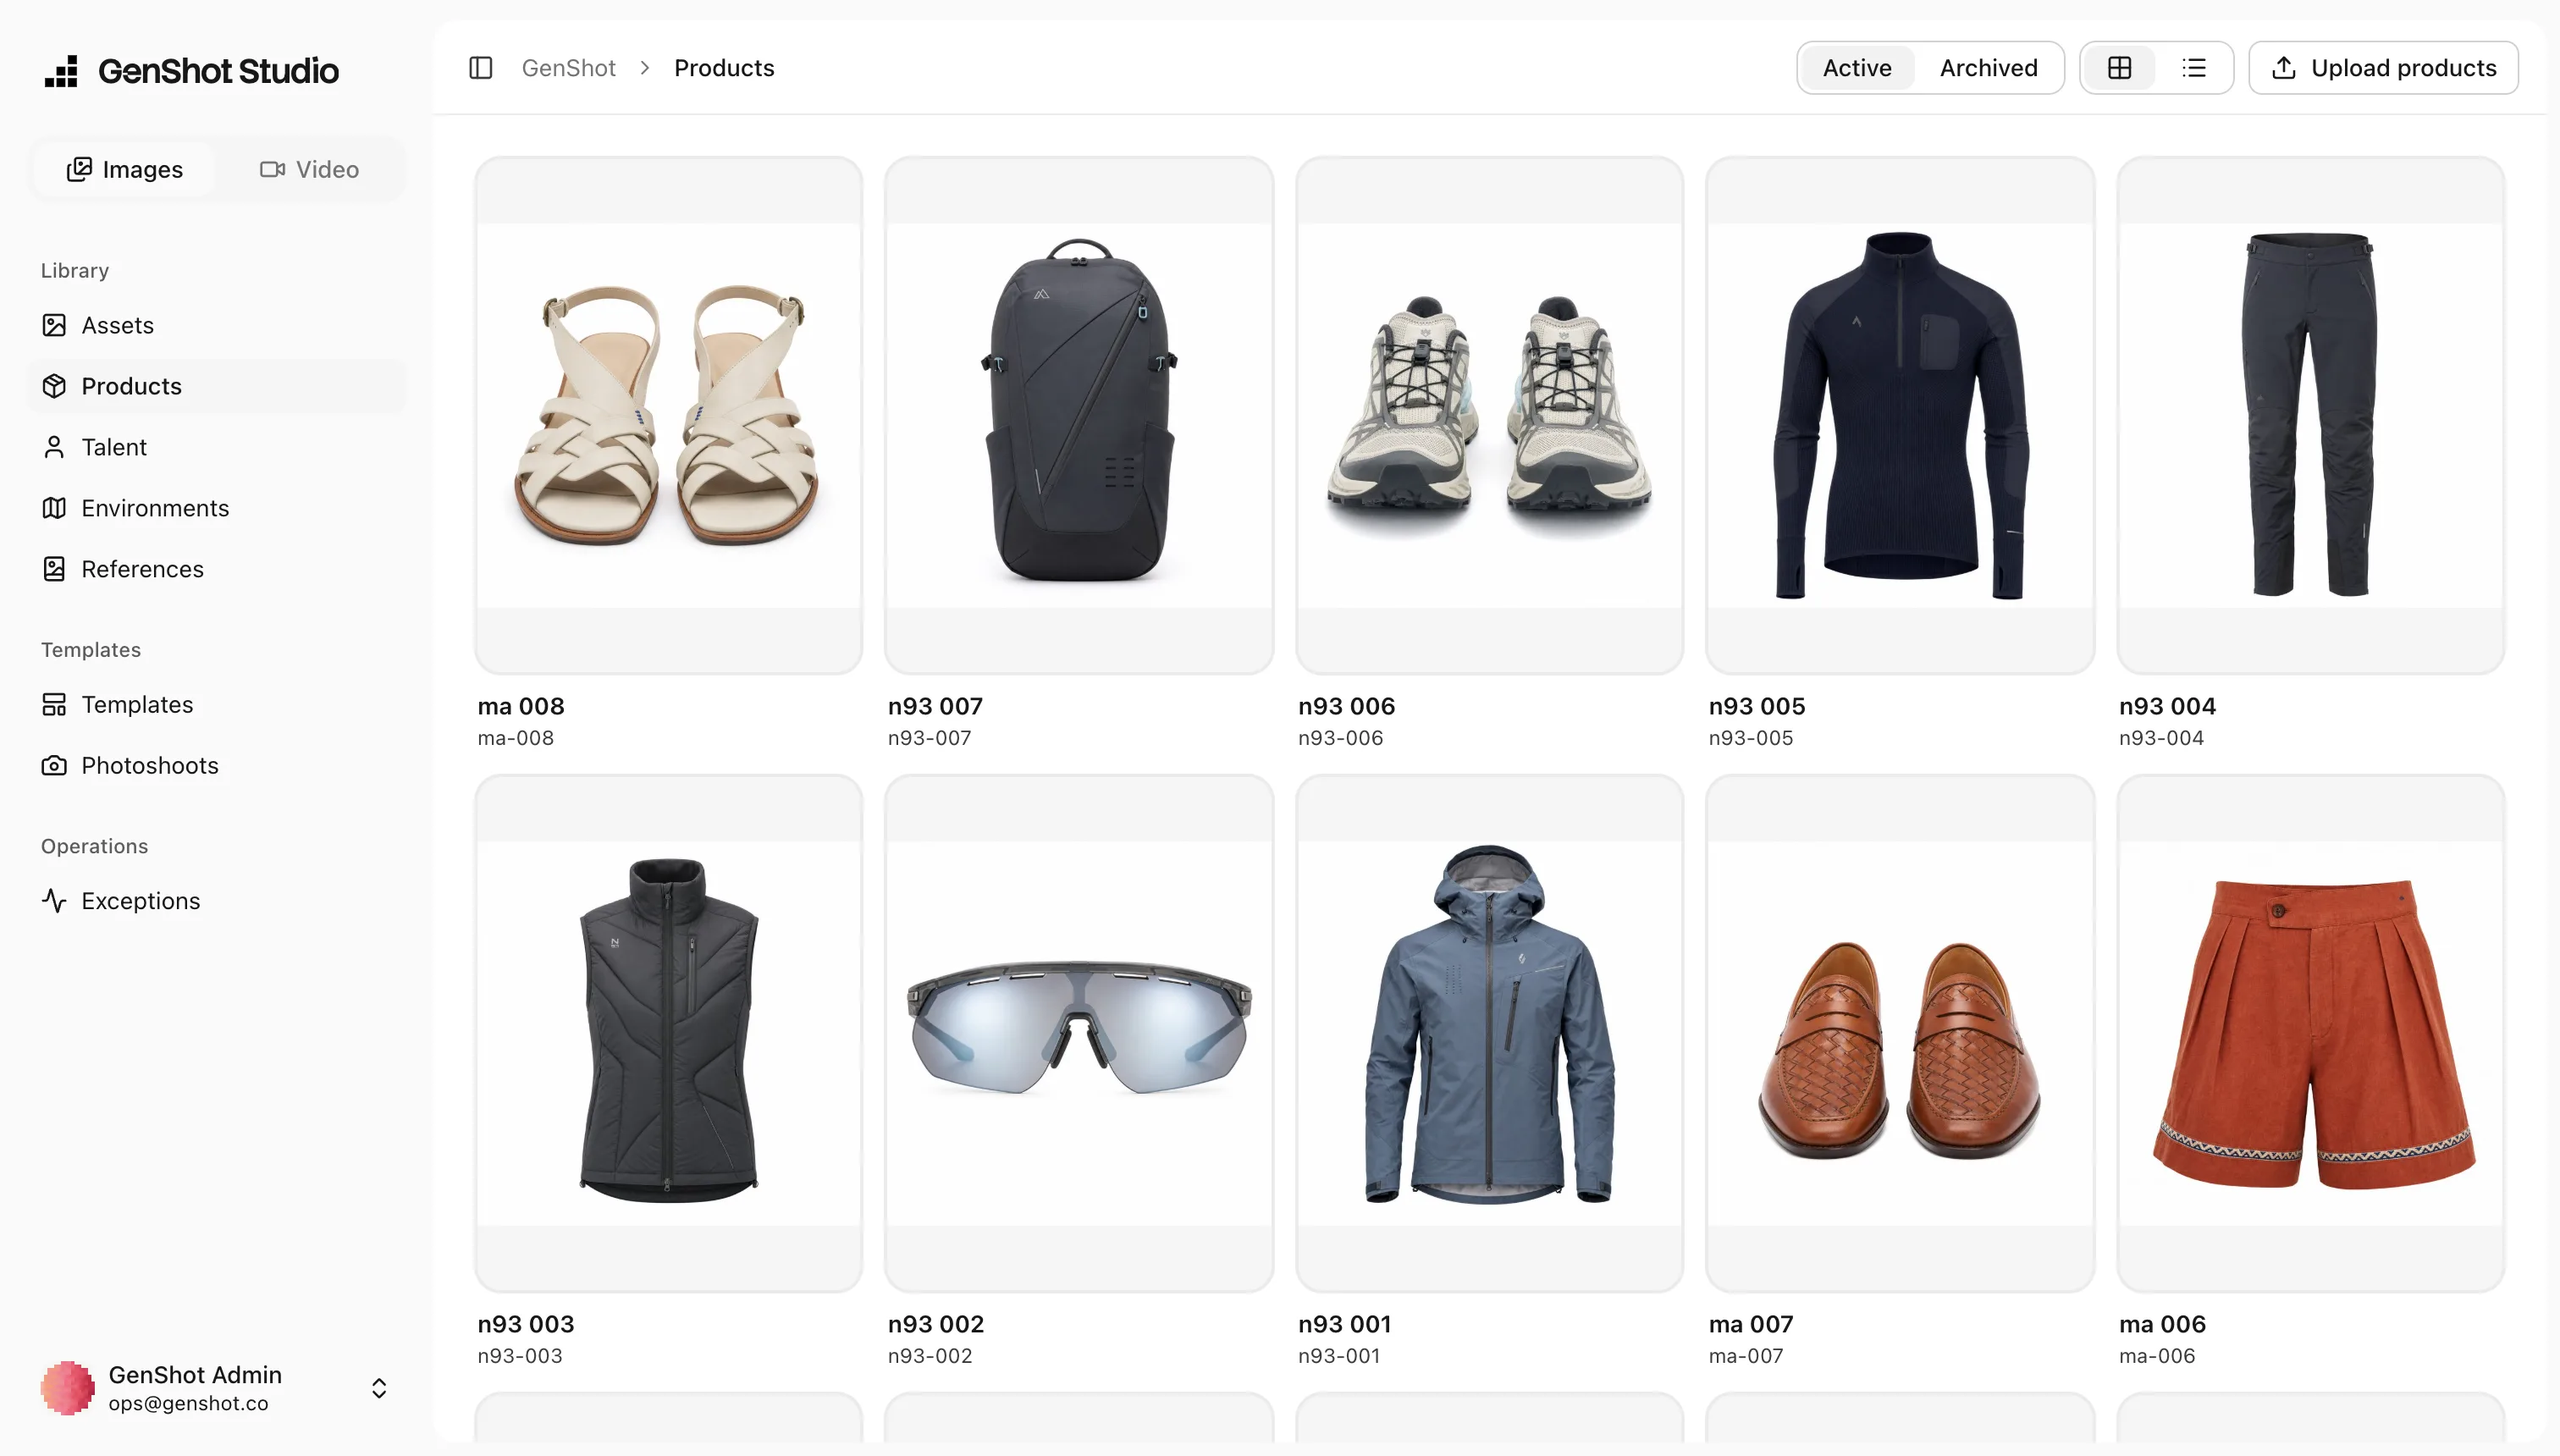Screen dimensions: 2560x1456
Task: Click the Templates layout icon
Action: coord(54,705)
